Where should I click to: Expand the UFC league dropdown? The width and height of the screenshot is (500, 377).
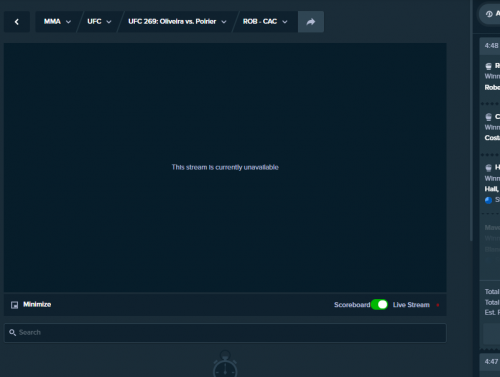tap(99, 22)
